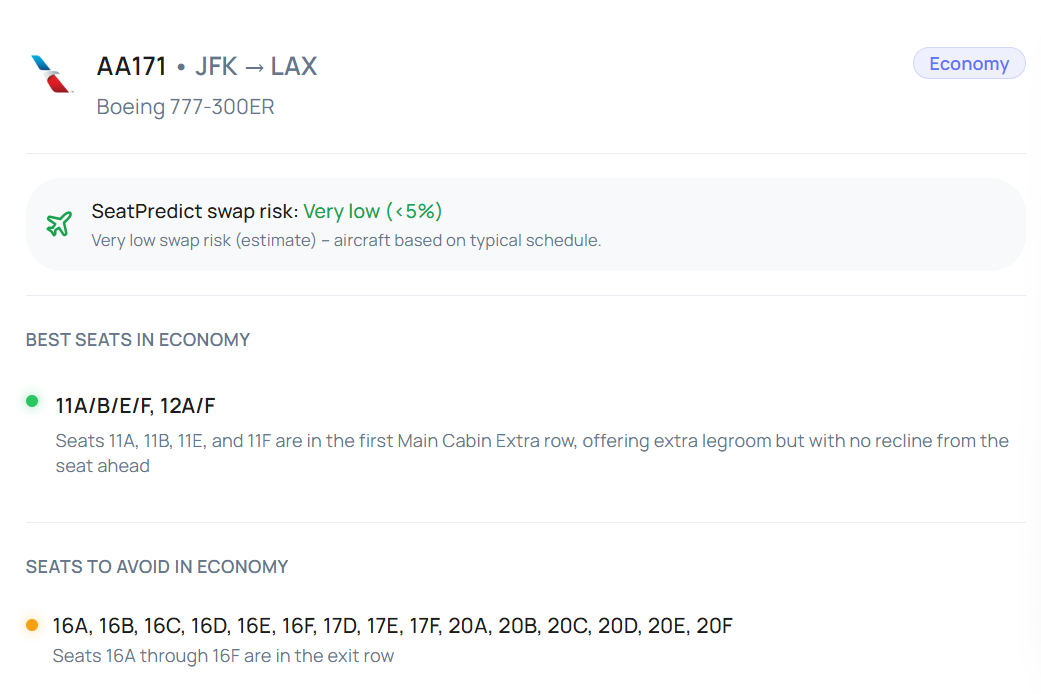Click the SeatPredict swap risk label
Screen dimensions: 1041x694
[x=194, y=211]
